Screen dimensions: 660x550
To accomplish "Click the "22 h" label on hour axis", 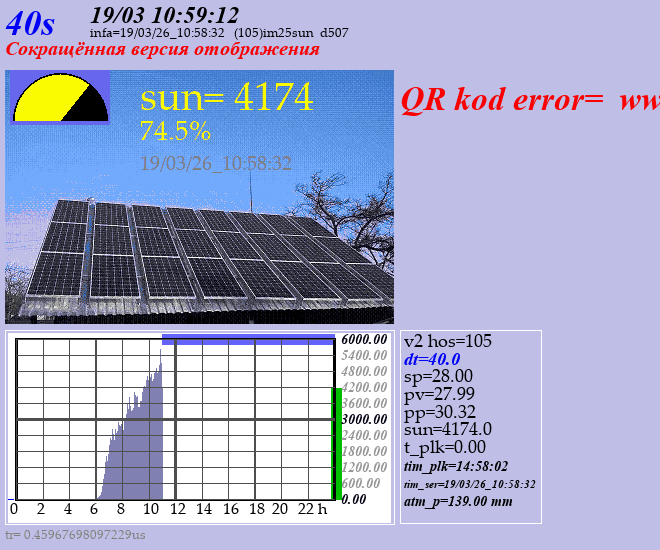I will pos(315,509).
